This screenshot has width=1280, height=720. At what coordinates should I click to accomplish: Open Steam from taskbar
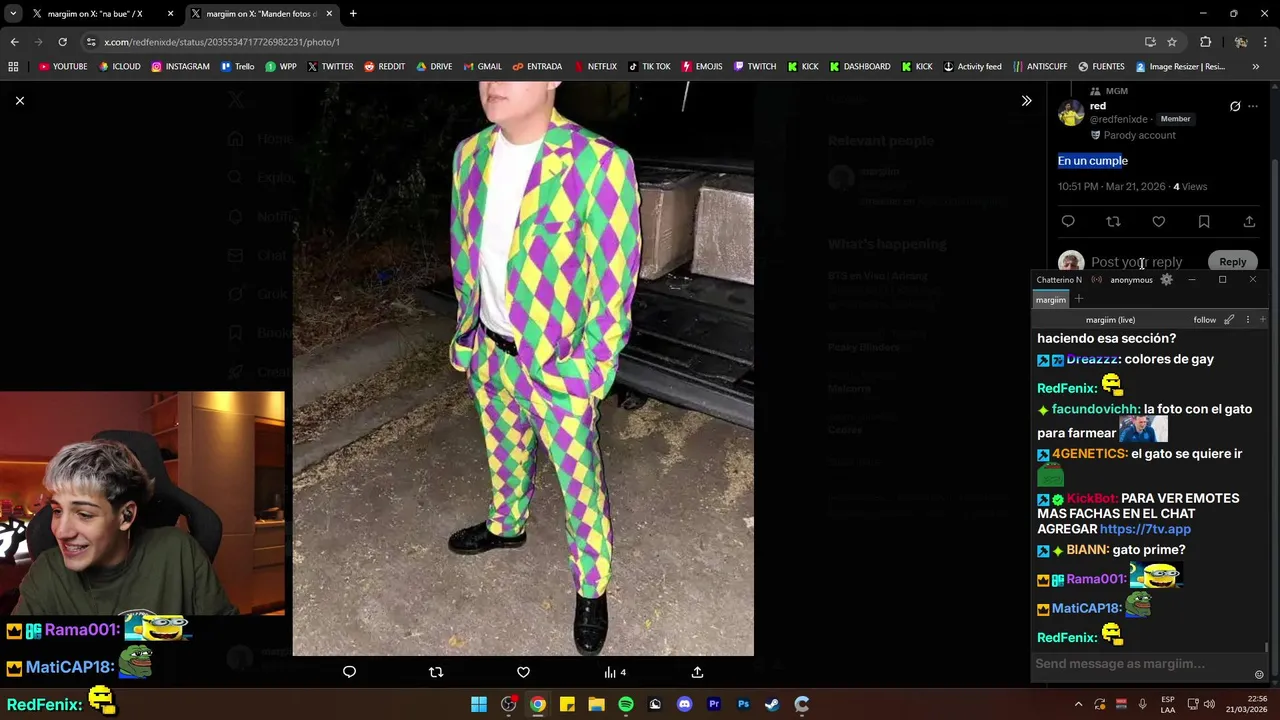tap(772, 704)
